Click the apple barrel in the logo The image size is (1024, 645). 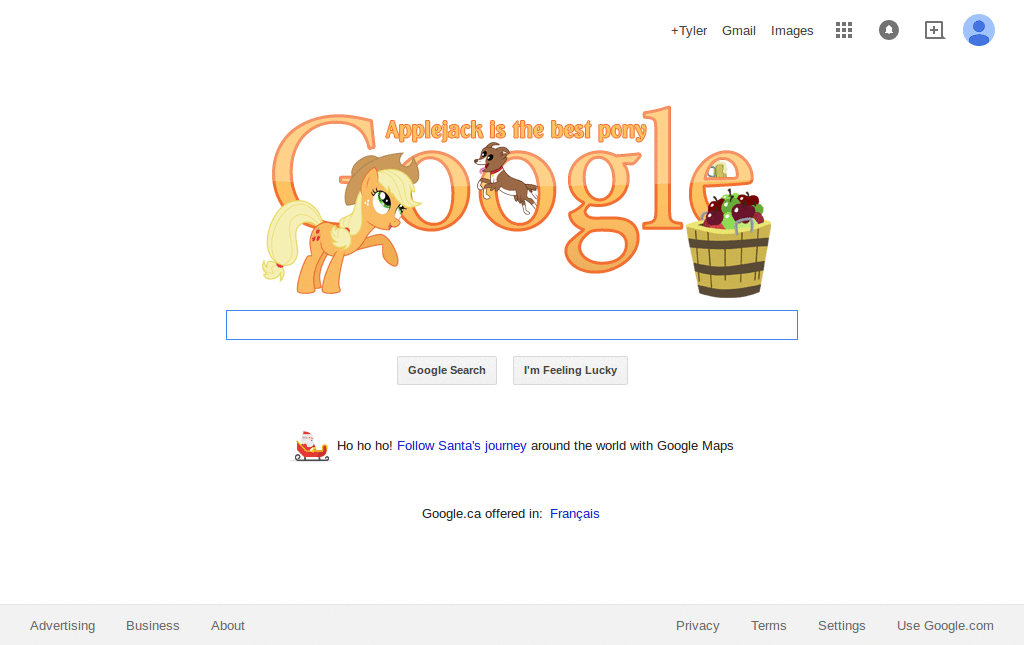(728, 245)
